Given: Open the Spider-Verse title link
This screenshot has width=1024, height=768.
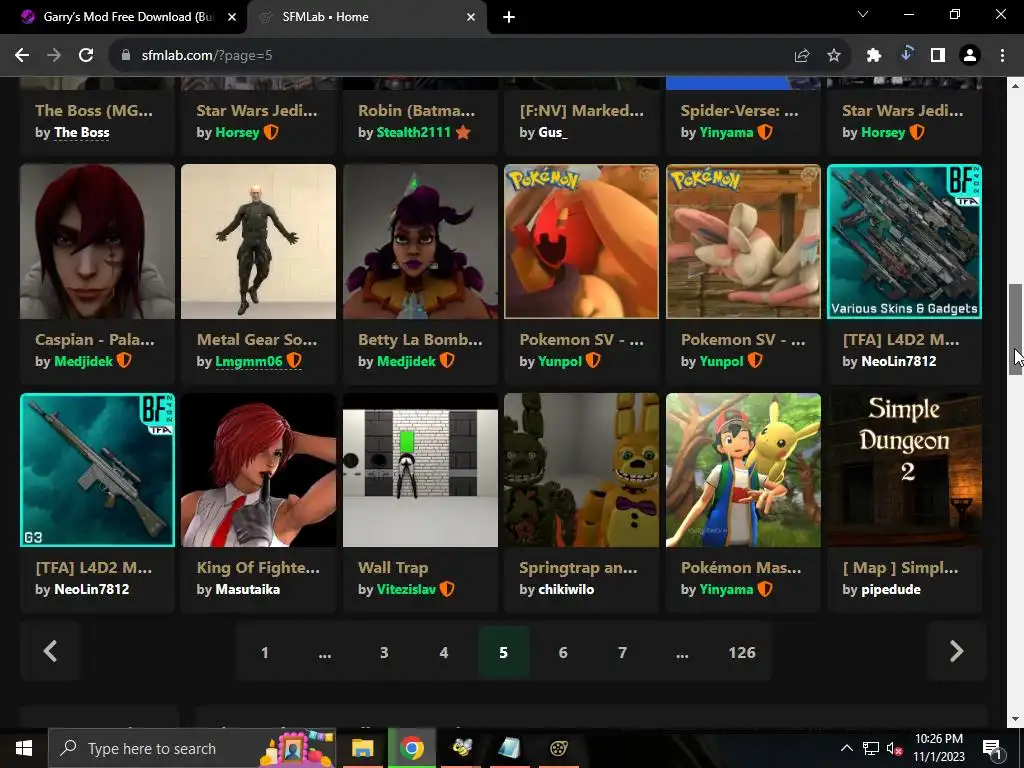Looking at the screenshot, I should pyautogui.click(x=739, y=110).
